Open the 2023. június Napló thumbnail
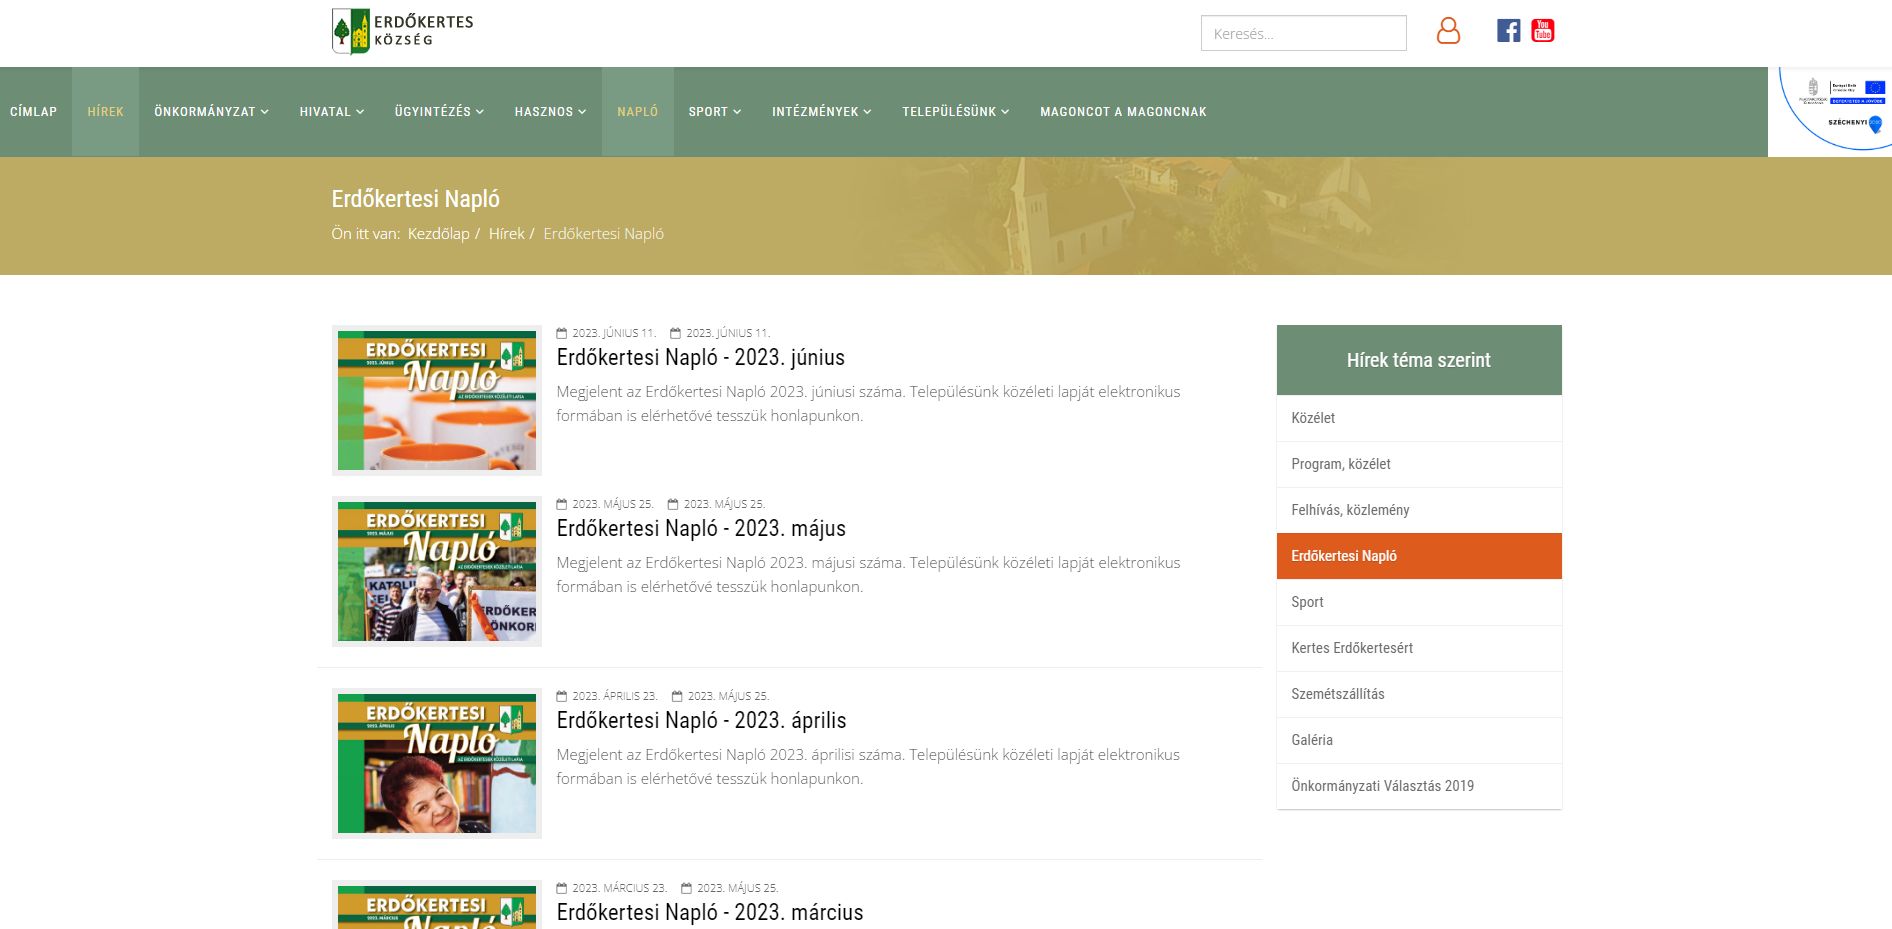 tap(437, 400)
